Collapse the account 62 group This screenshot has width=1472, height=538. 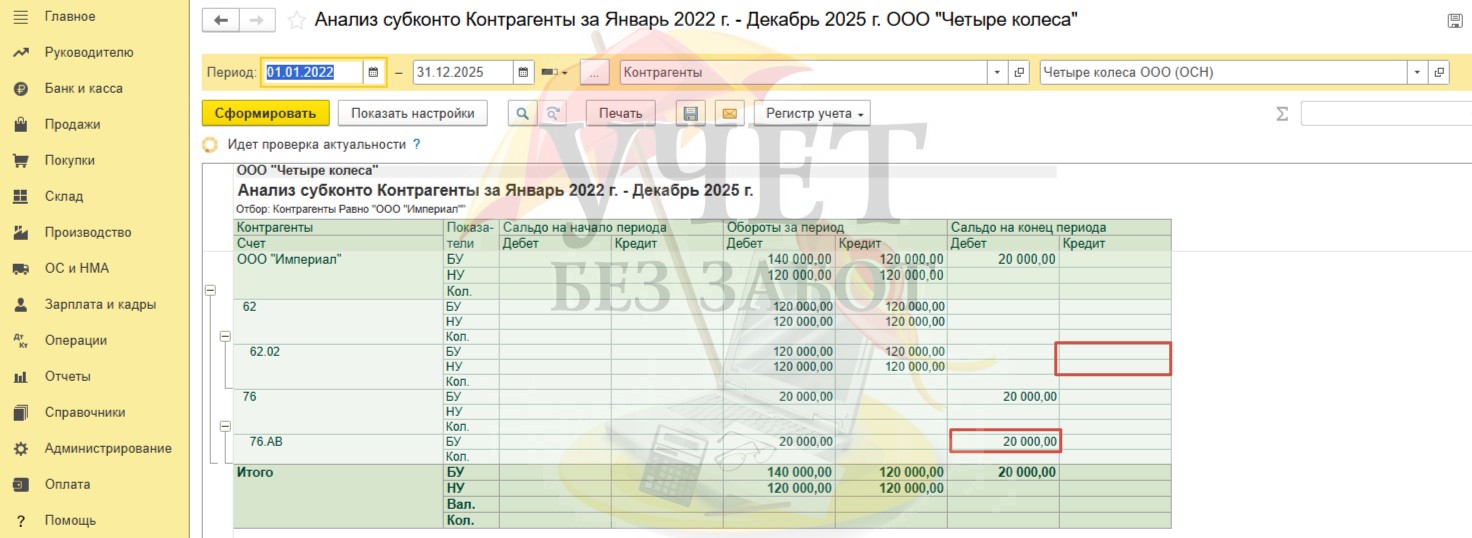coord(225,336)
